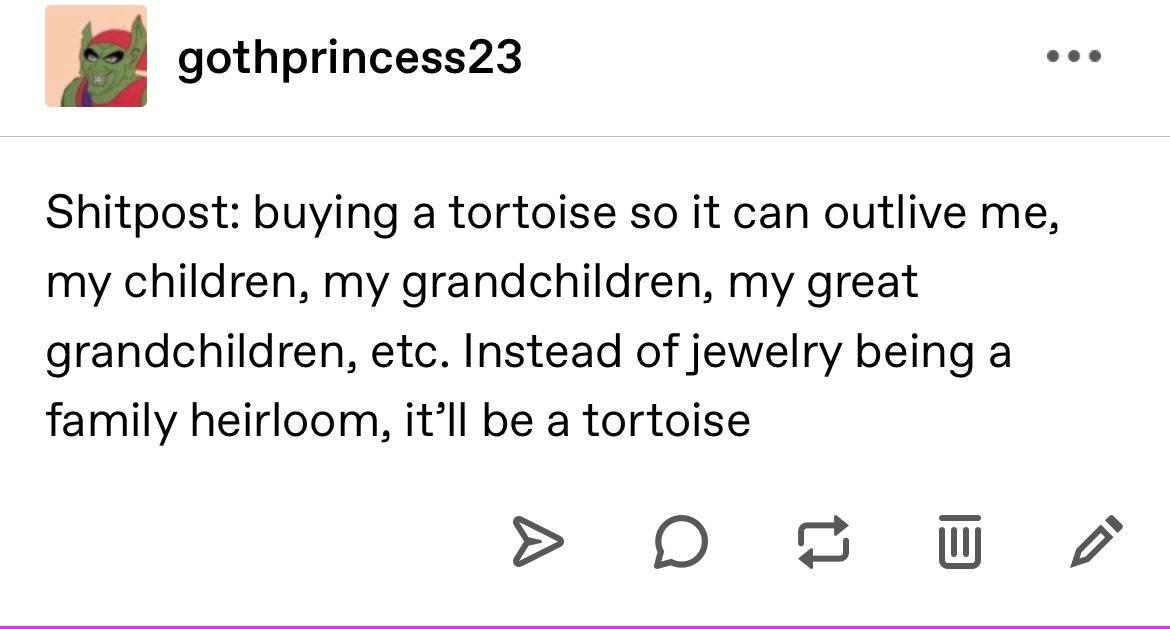The width and height of the screenshot is (1170, 629).
Task: Open gothprincess23's profile via username
Action: click(x=348, y=57)
